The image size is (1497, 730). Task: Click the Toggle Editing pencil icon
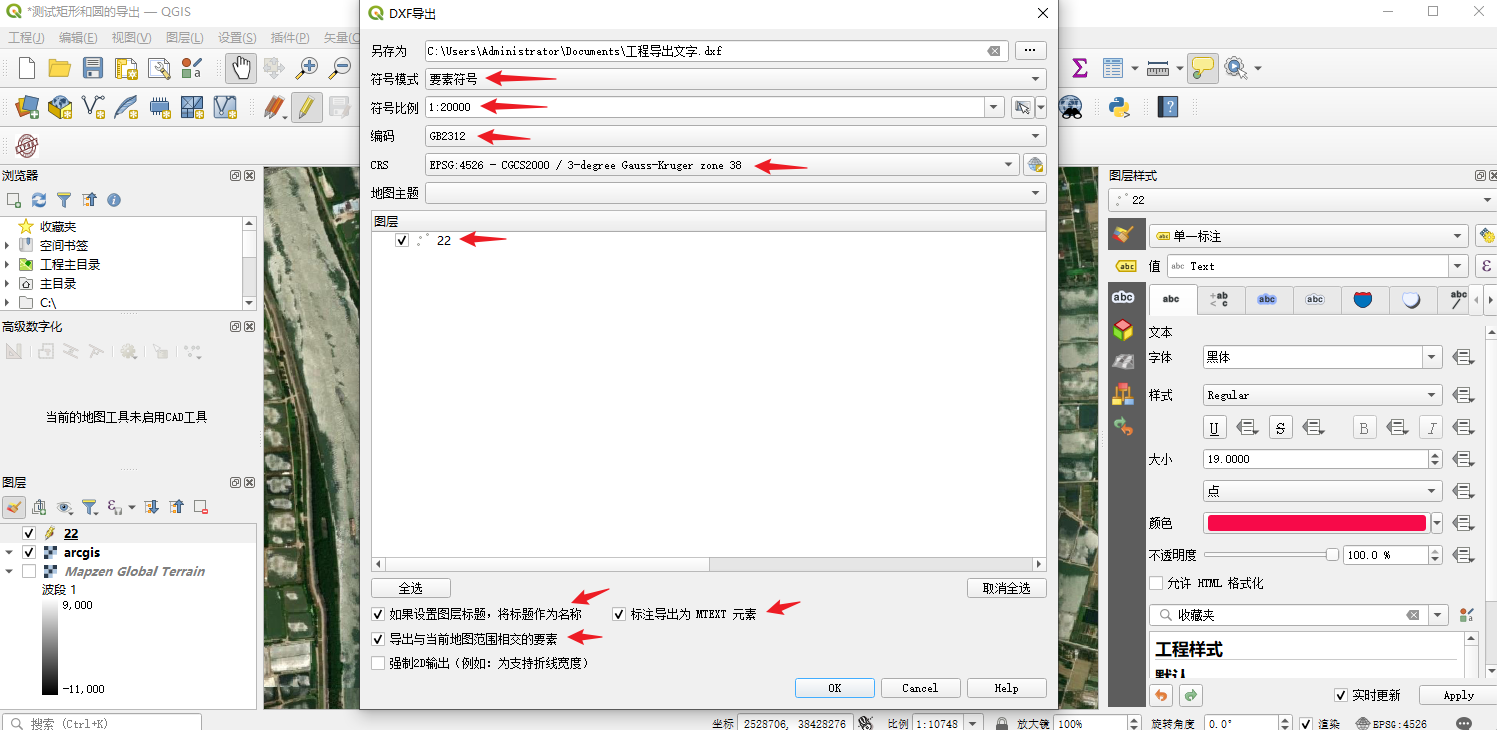(x=306, y=107)
